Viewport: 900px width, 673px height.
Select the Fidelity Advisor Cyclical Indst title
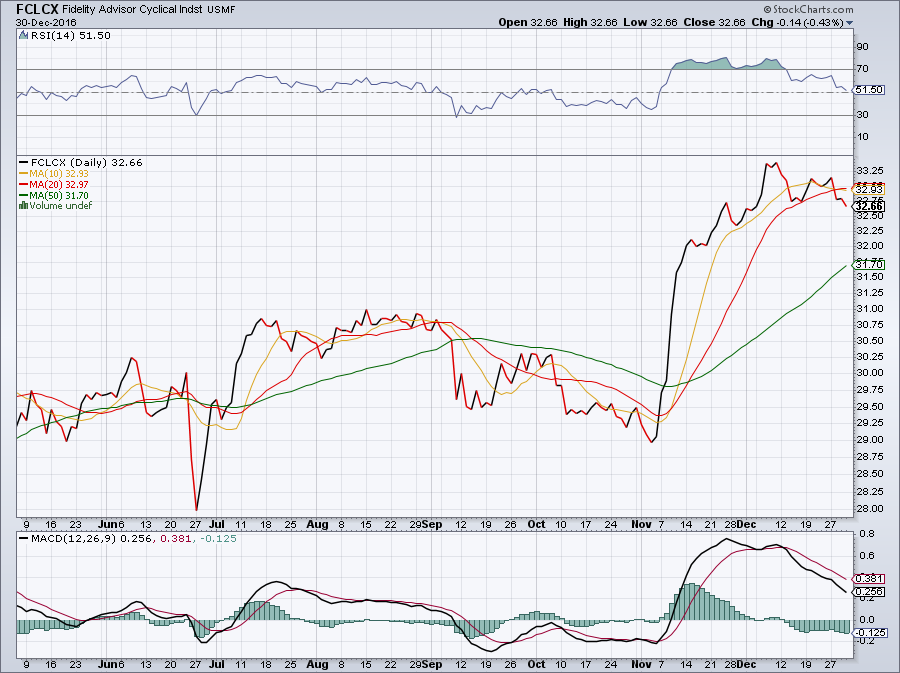click(x=133, y=10)
